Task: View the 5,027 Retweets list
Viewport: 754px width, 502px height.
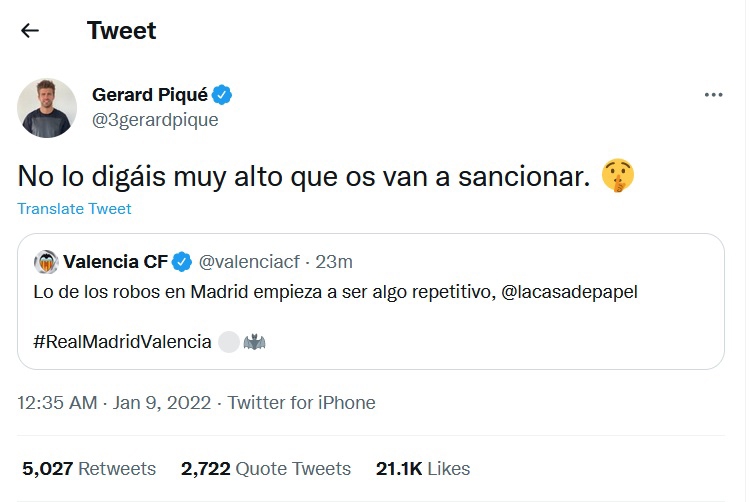Action: (x=89, y=468)
